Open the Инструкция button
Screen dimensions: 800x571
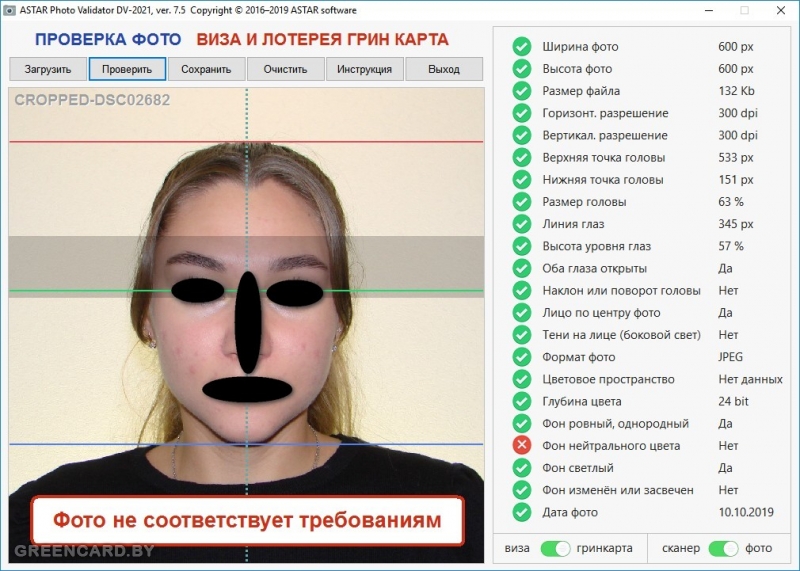[364, 69]
